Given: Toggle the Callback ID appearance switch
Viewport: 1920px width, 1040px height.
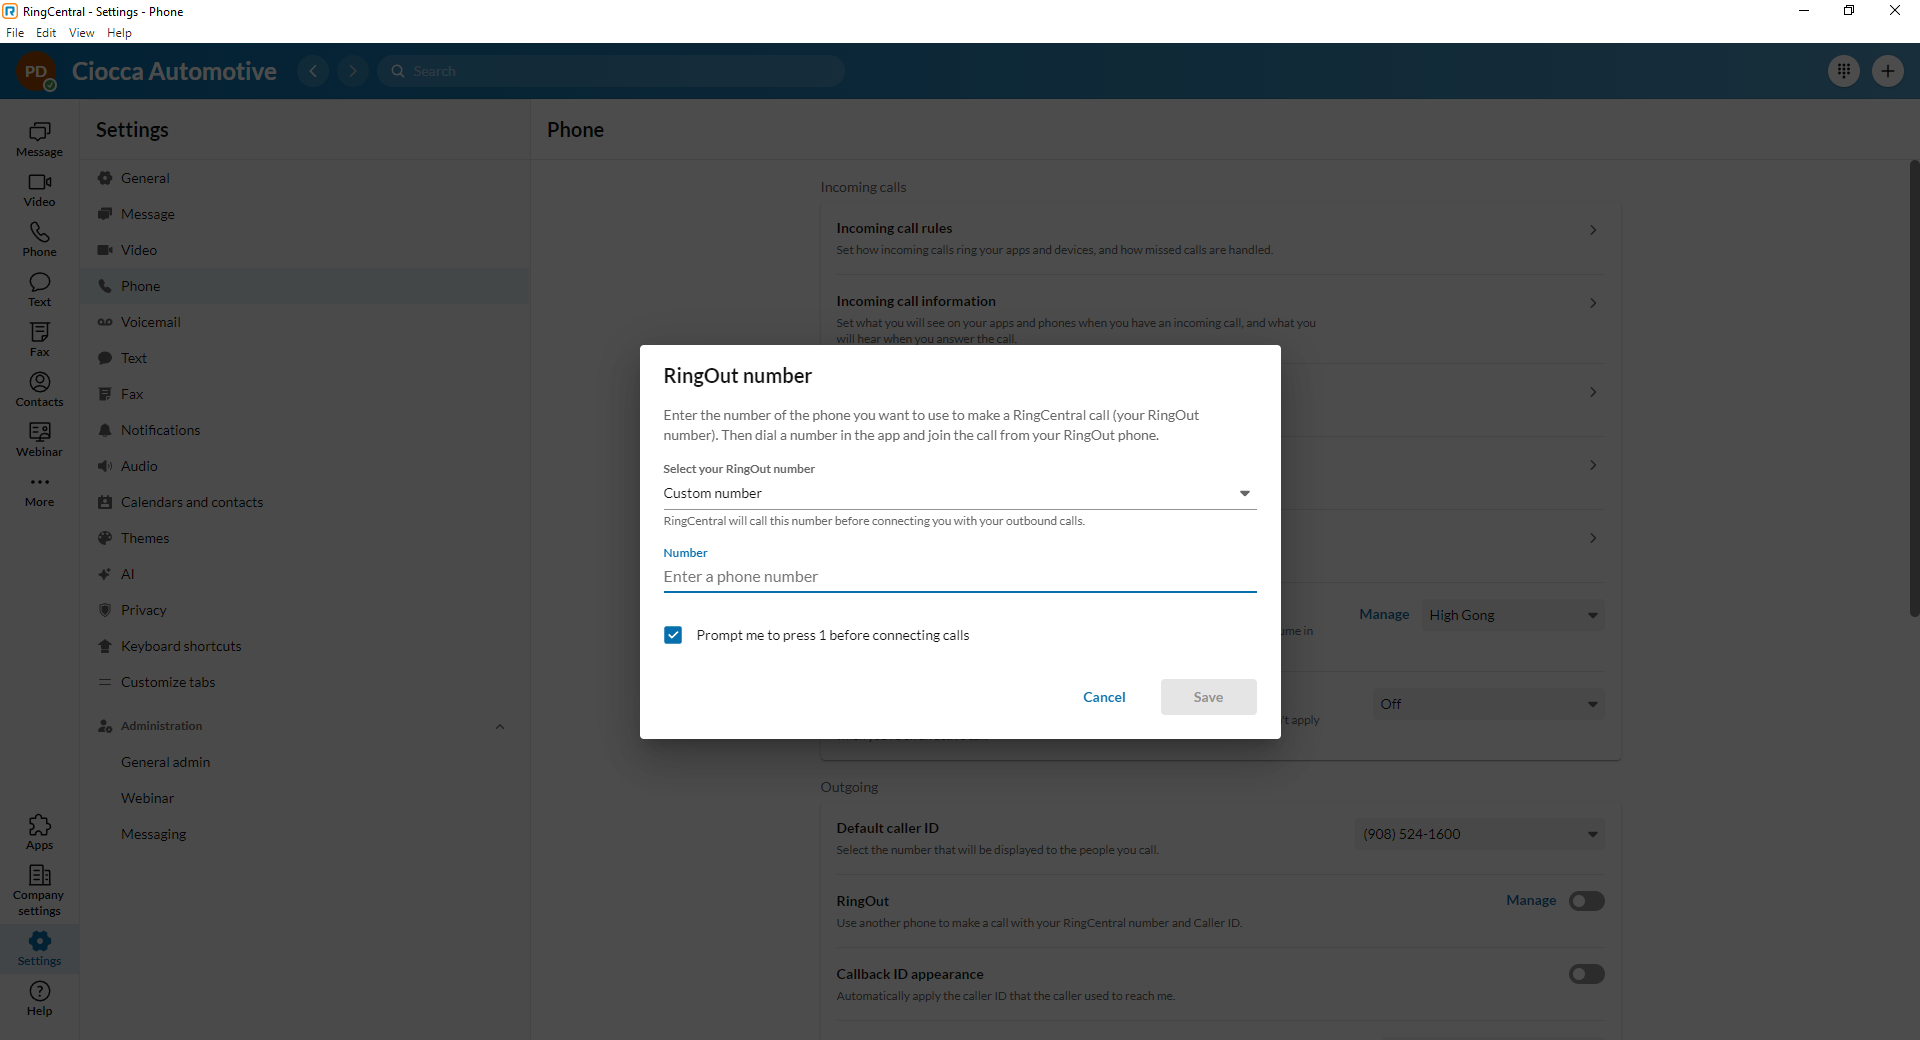Looking at the screenshot, I should pyautogui.click(x=1586, y=974).
